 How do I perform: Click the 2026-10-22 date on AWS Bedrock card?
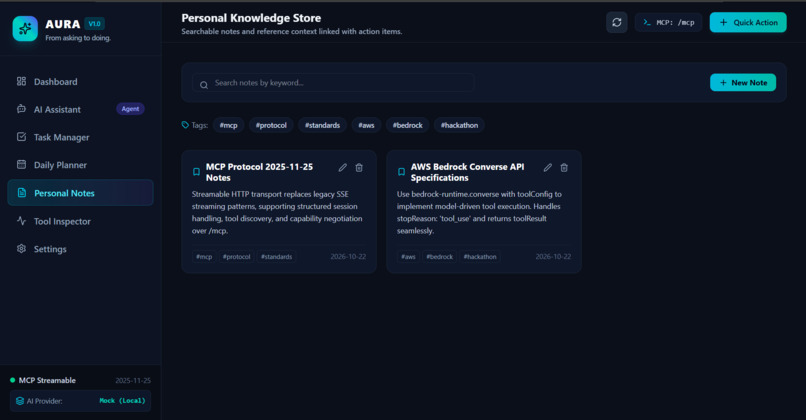click(553, 257)
